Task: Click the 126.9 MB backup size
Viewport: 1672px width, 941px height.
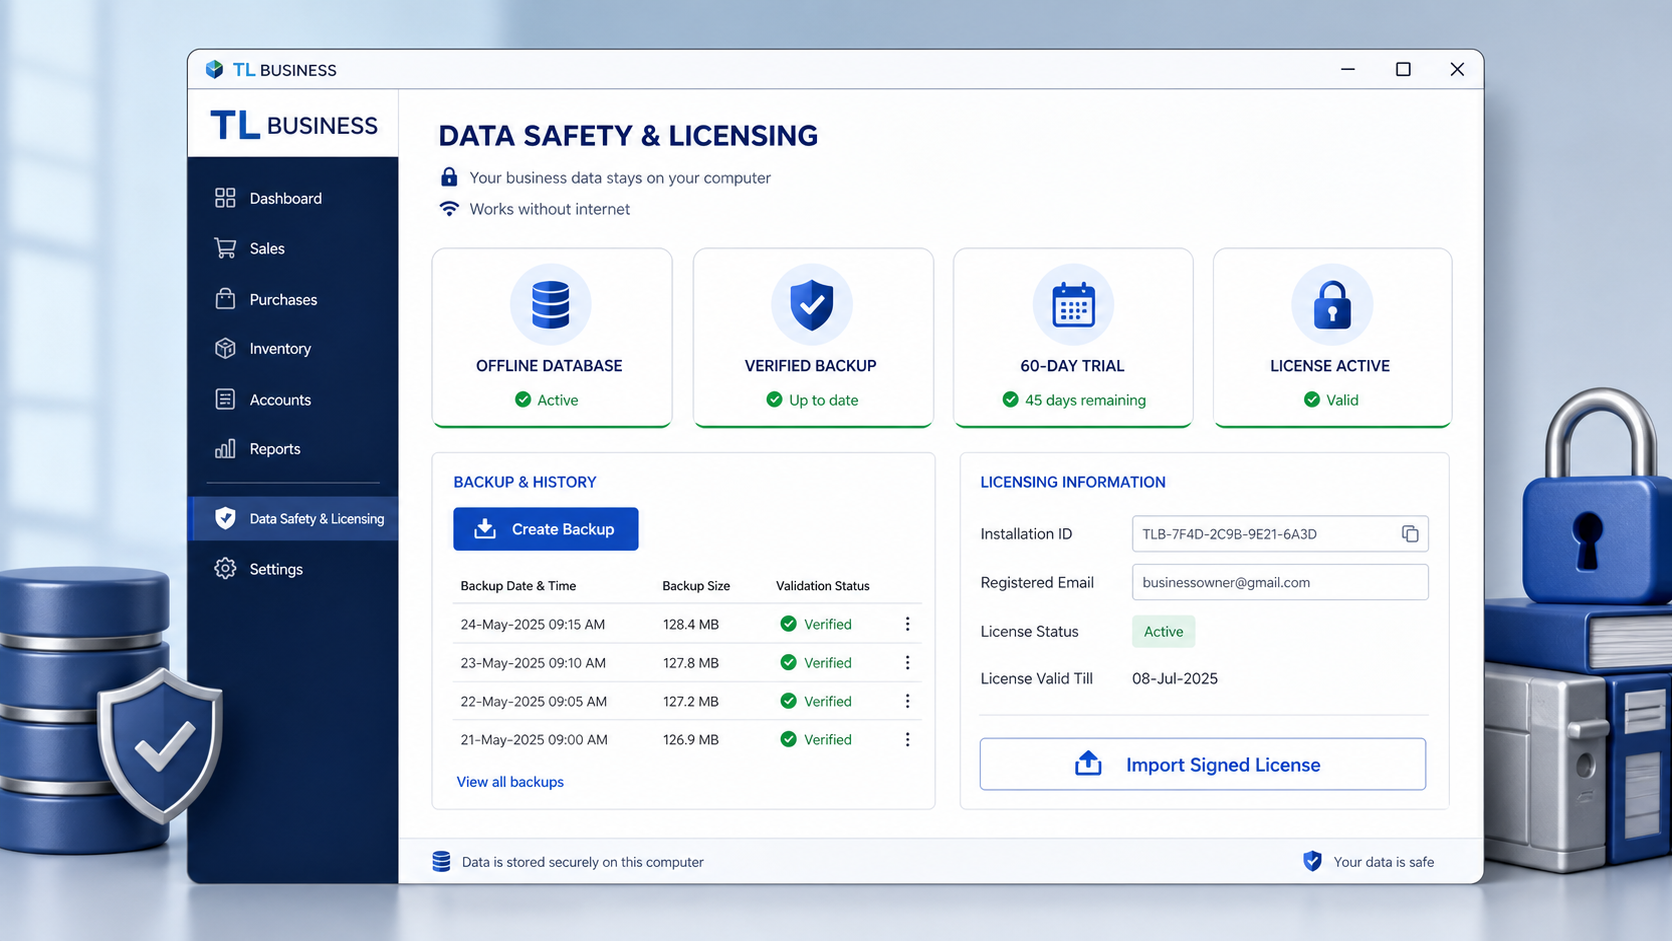Action: pyautogui.click(x=691, y=739)
